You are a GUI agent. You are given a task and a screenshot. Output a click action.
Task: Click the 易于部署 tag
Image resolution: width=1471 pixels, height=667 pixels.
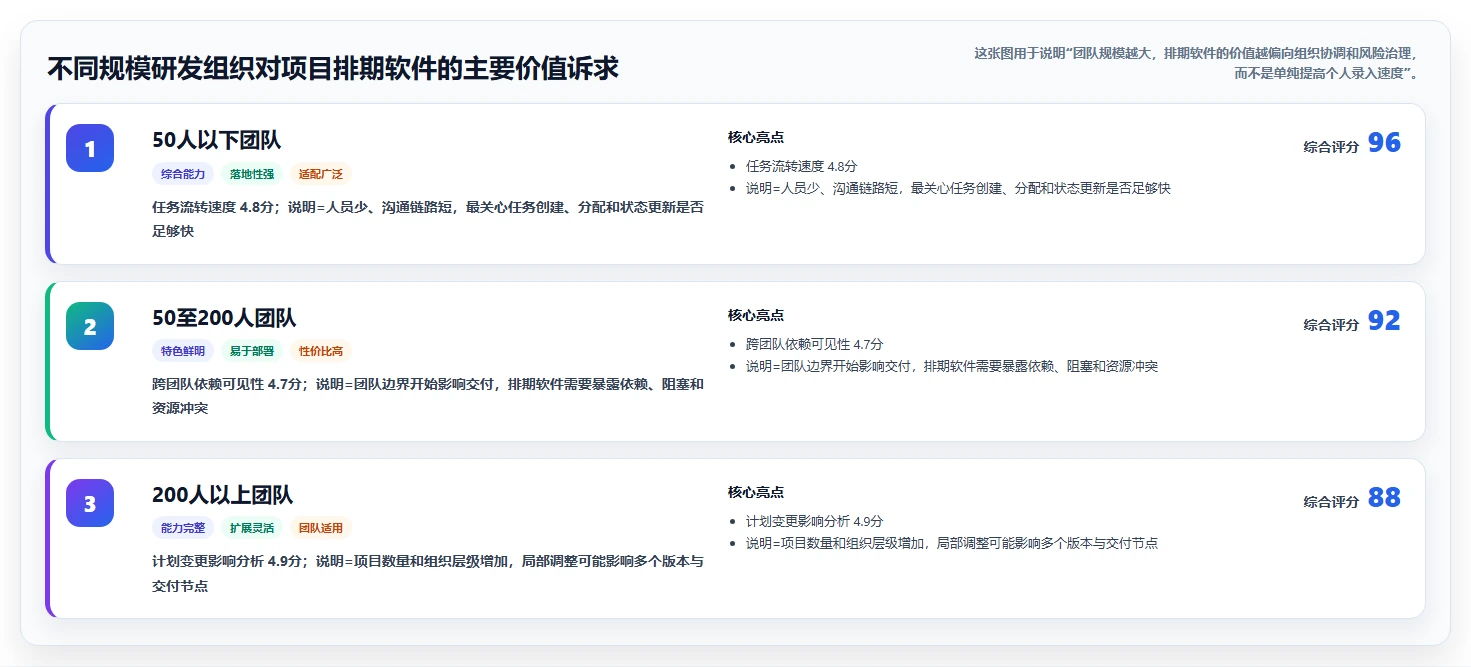pyautogui.click(x=252, y=351)
